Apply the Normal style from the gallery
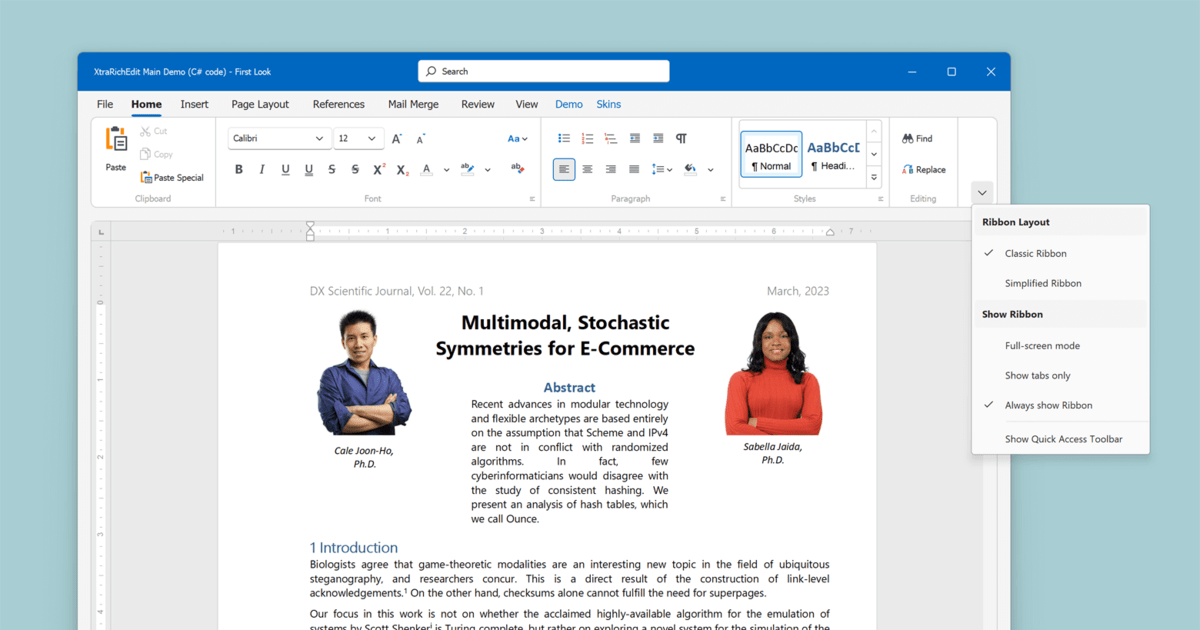Viewport: 1200px width, 630px height. click(770, 154)
